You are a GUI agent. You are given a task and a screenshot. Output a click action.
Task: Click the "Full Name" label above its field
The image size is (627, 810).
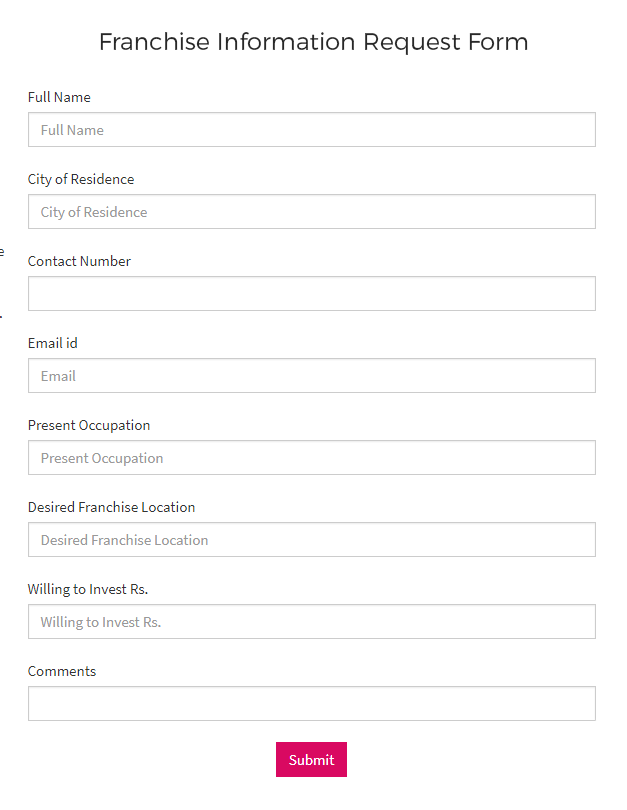(59, 97)
